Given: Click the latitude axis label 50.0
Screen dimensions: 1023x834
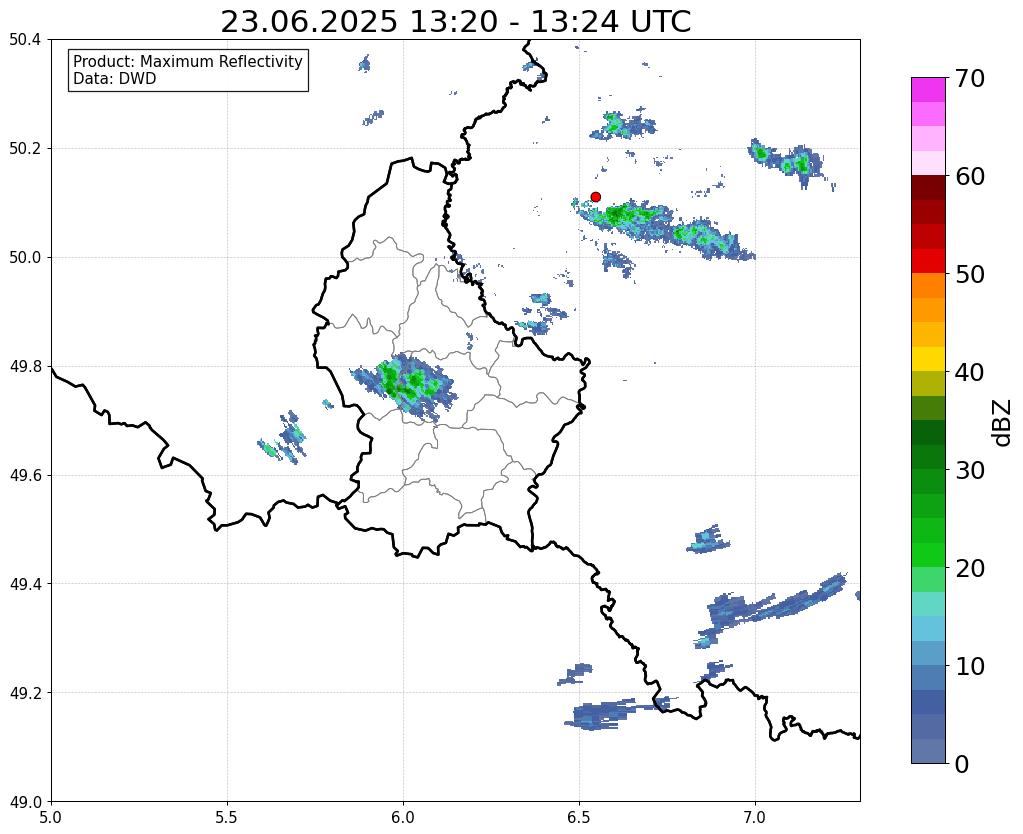Looking at the screenshot, I should 25,258.
